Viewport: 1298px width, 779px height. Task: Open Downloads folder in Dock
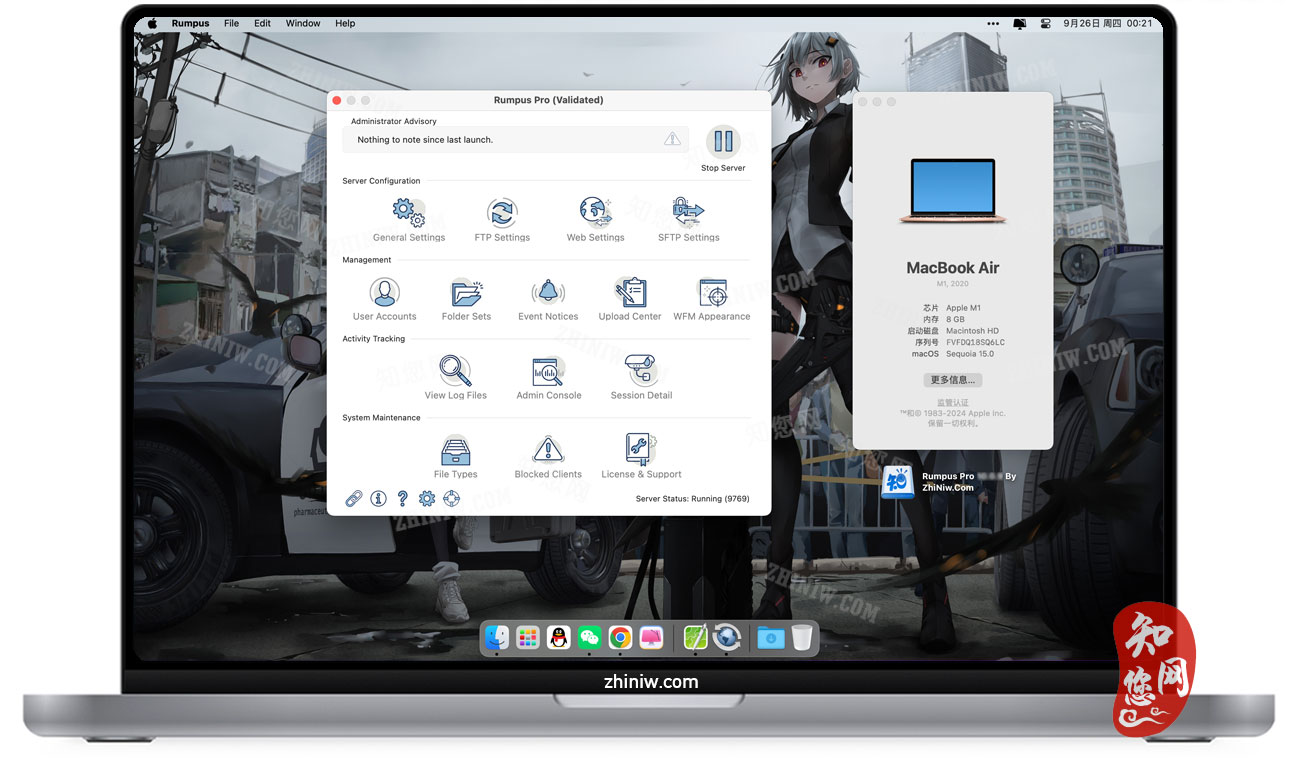[771, 637]
